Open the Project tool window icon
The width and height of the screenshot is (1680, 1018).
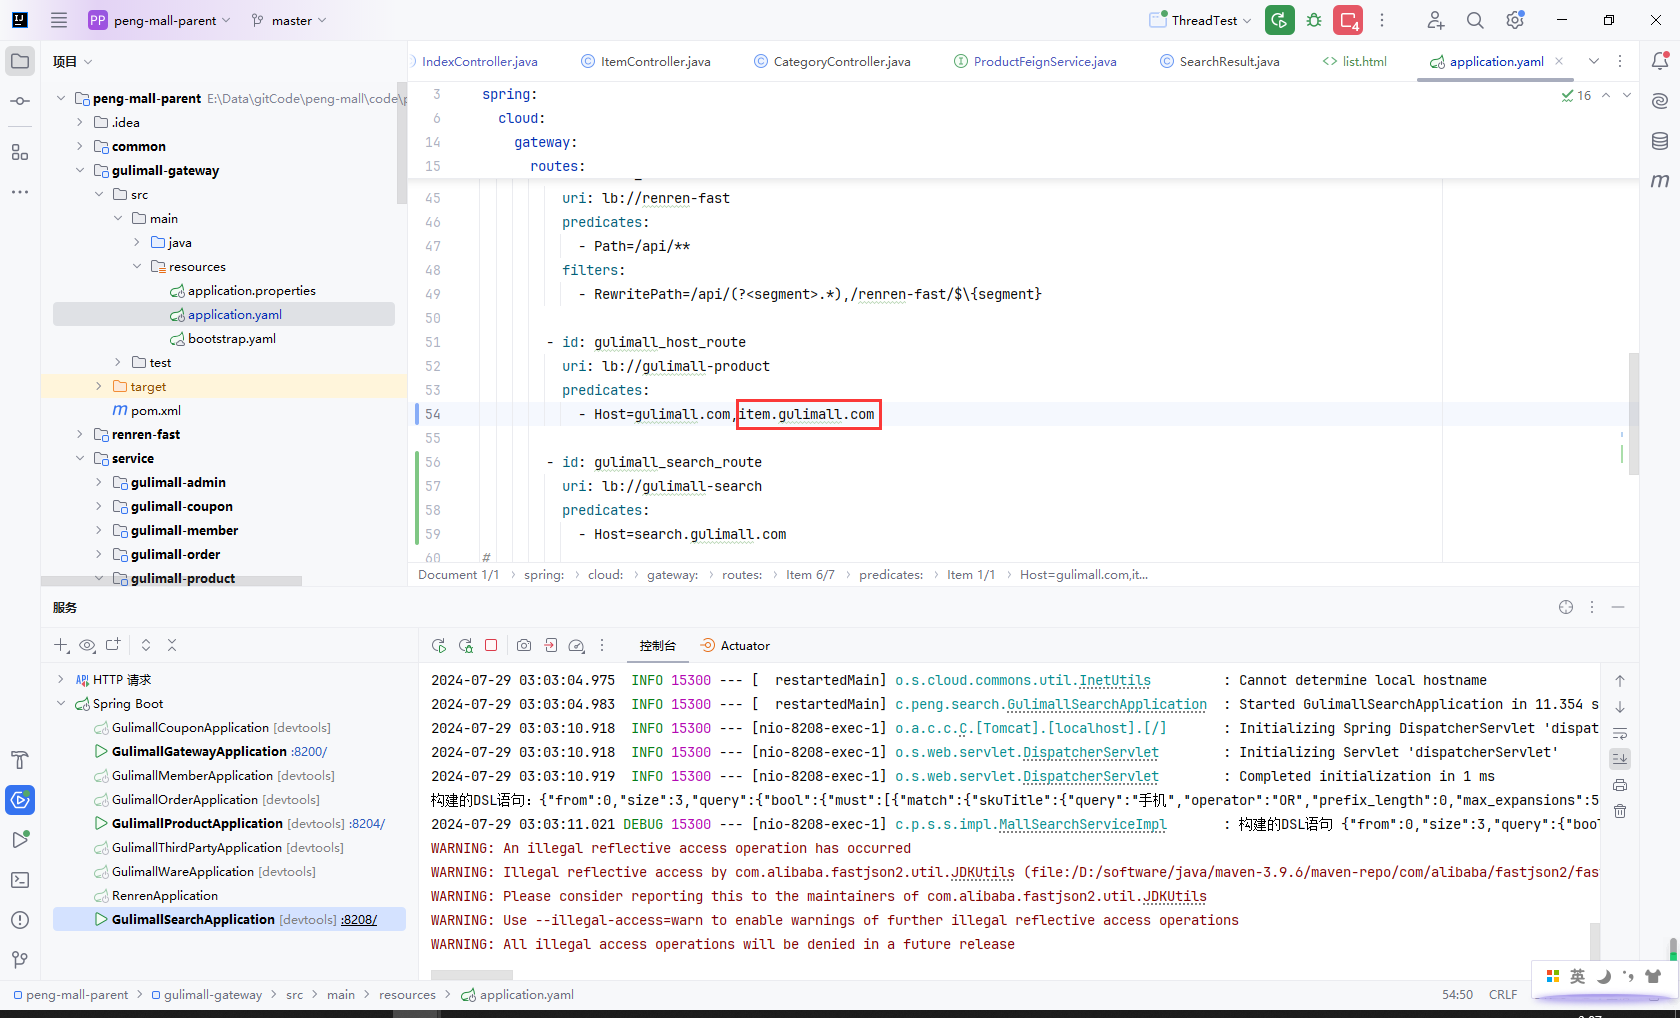pyautogui.click(x=20, y=61)
